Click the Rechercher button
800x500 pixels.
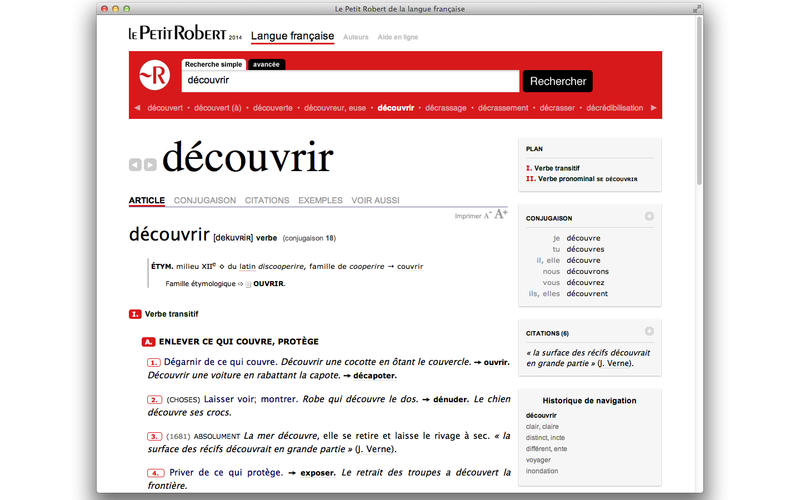pyautogui.click(x=558, y=81)
